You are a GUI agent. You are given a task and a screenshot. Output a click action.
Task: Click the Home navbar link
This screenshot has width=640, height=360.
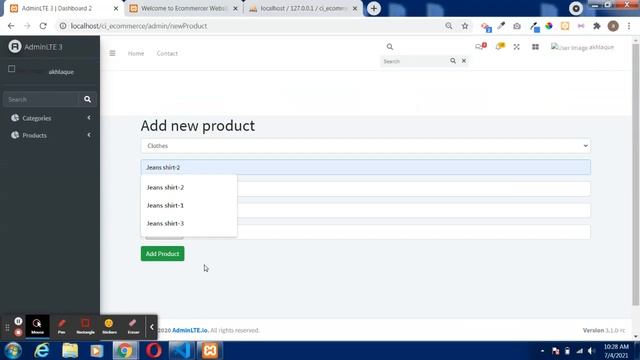[136, 53]
